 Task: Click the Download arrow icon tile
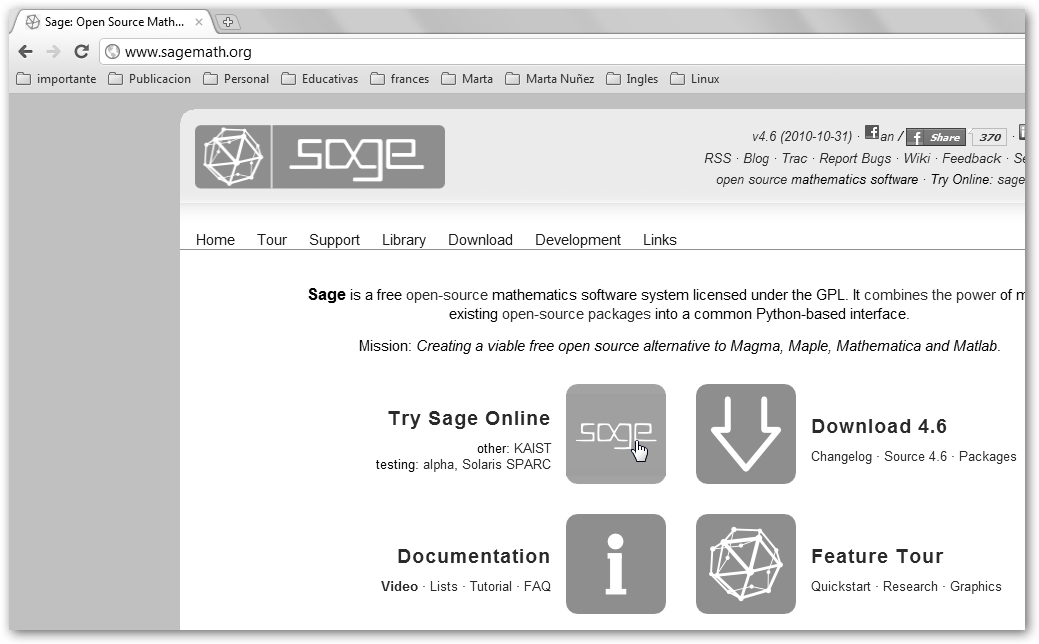tap(745, 434)
